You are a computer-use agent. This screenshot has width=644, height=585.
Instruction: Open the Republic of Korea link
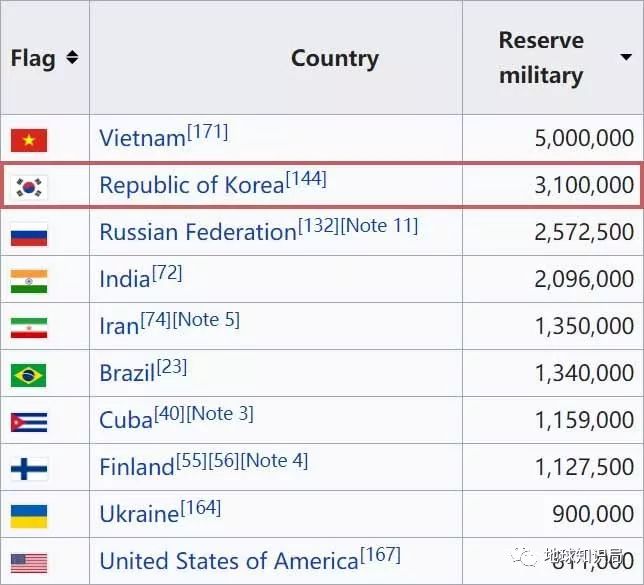191,186
